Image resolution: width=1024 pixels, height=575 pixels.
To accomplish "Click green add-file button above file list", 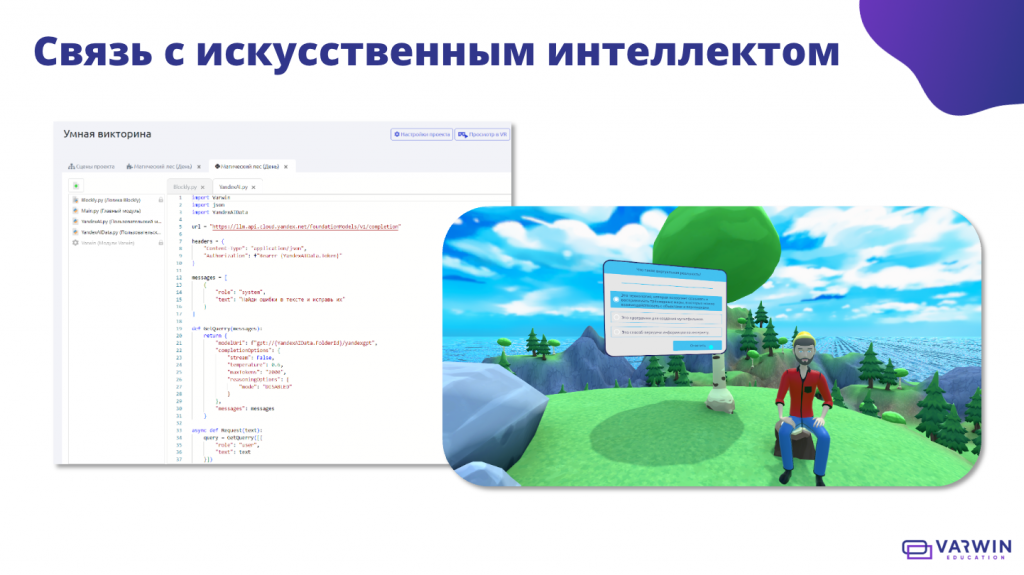I will [x=76, y=186].
